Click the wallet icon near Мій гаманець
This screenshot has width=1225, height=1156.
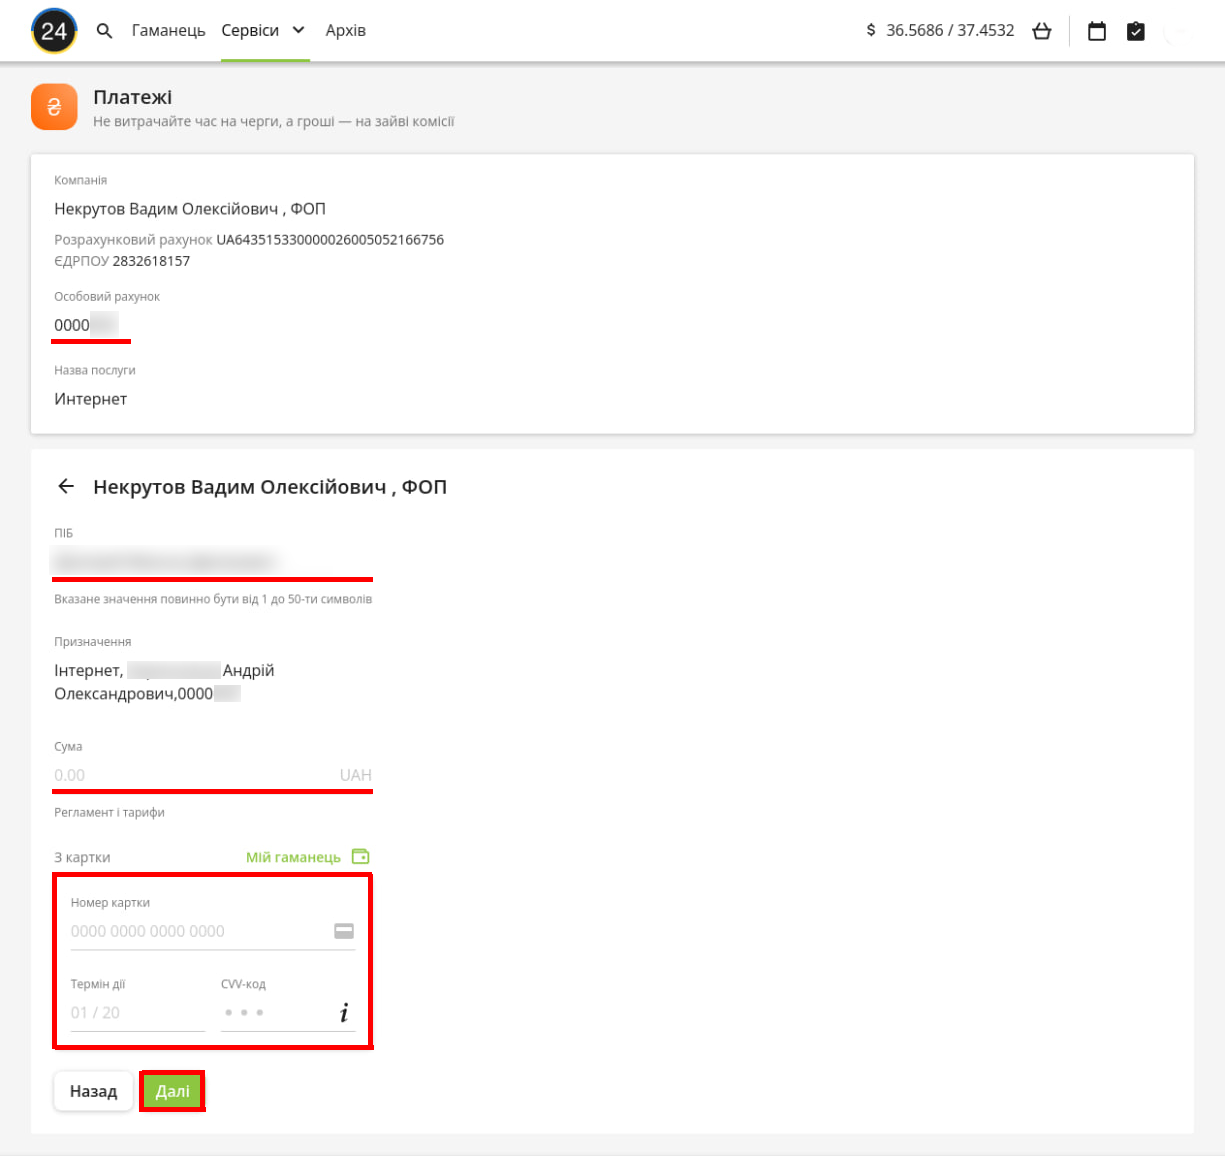[x=361, y=857]
